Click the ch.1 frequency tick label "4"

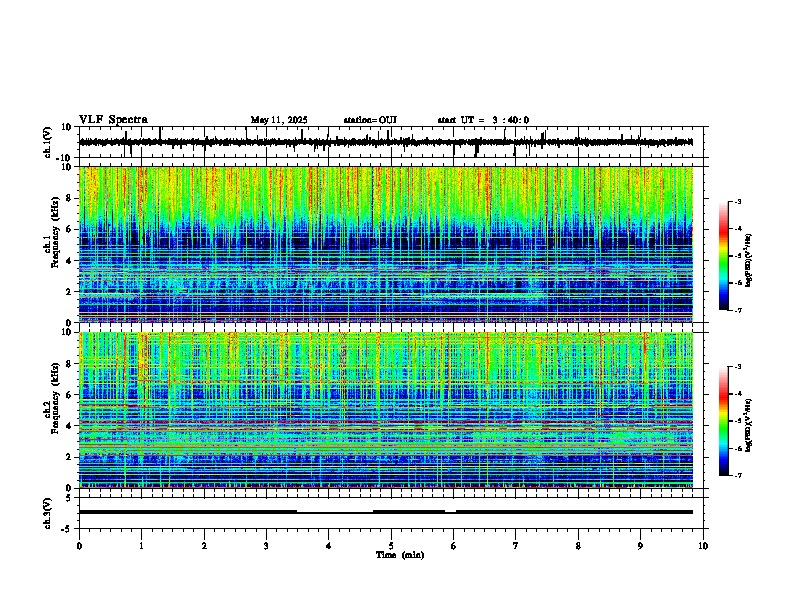click(70, 261)
